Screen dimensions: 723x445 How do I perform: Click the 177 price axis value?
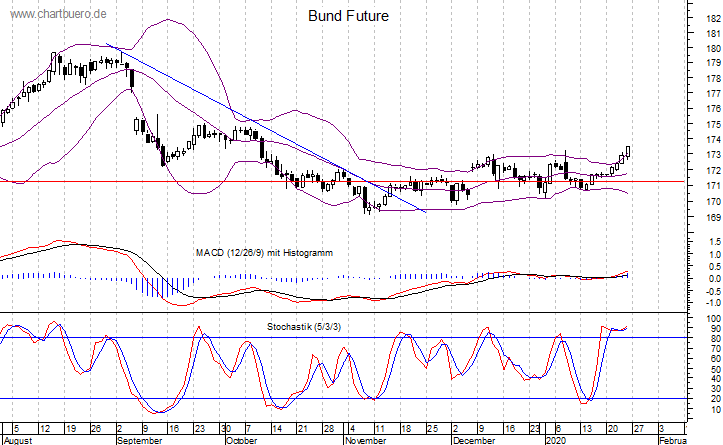point(713,94)
